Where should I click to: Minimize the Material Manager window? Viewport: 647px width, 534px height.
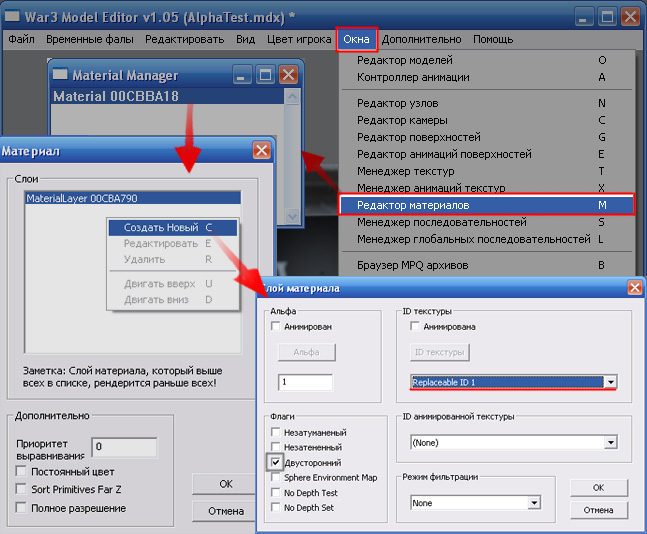(x=242, y=75)
